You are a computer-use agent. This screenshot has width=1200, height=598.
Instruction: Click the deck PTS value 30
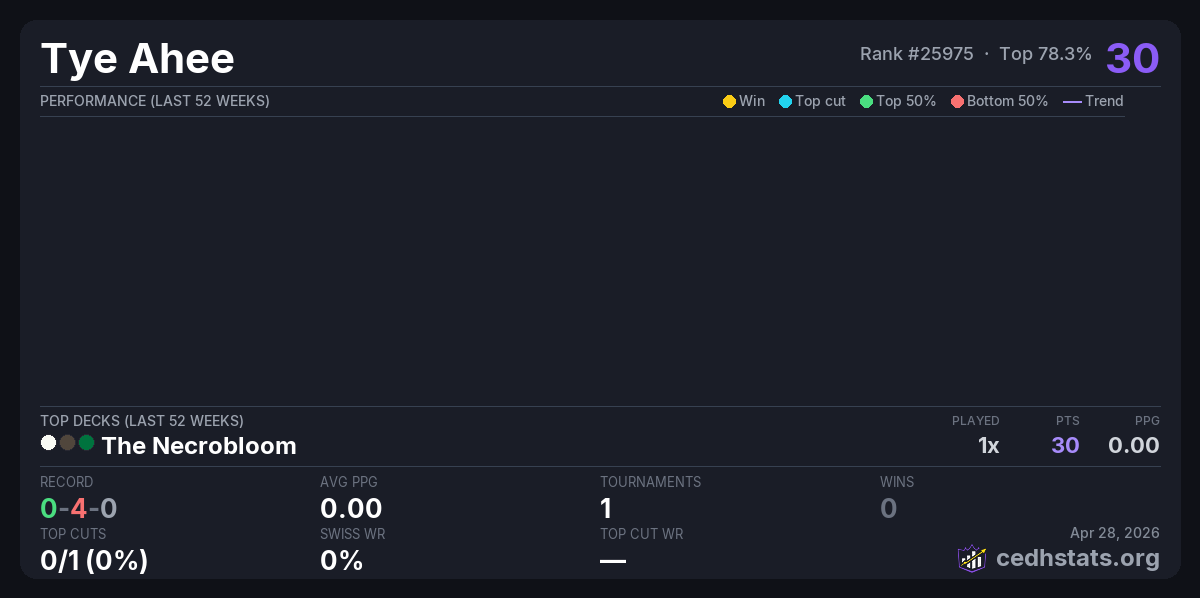point(1065,445)
